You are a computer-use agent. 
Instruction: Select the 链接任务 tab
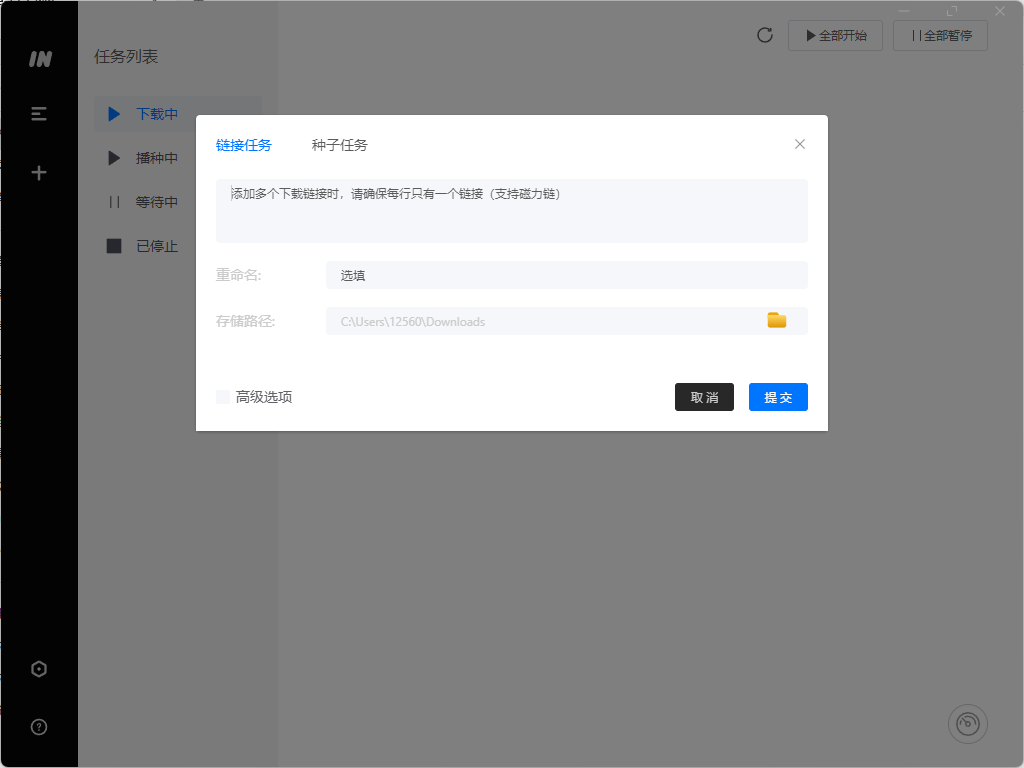click(243, 144)
